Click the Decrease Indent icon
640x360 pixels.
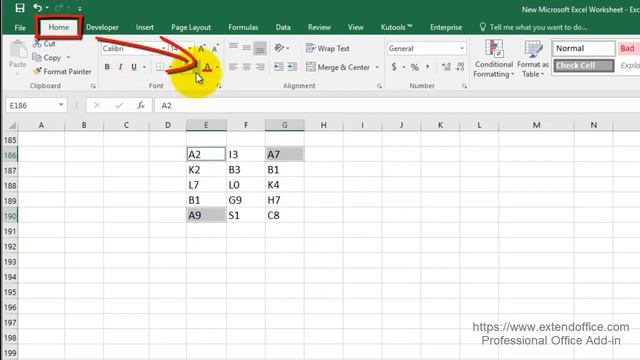coord(279,67)
